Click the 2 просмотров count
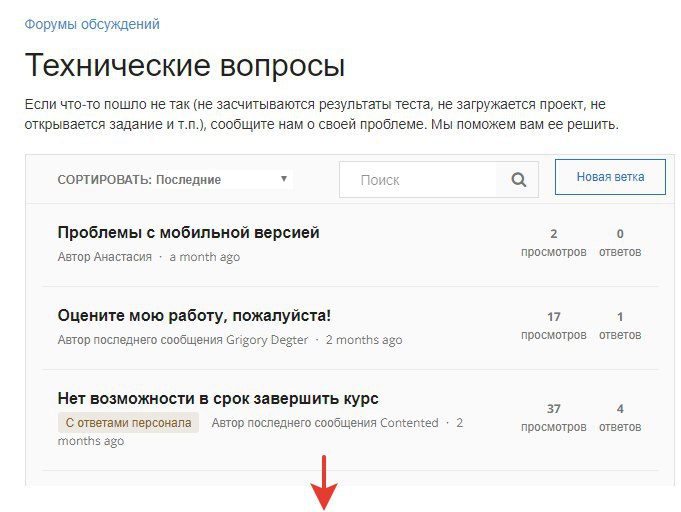 [x=554, y=242]
